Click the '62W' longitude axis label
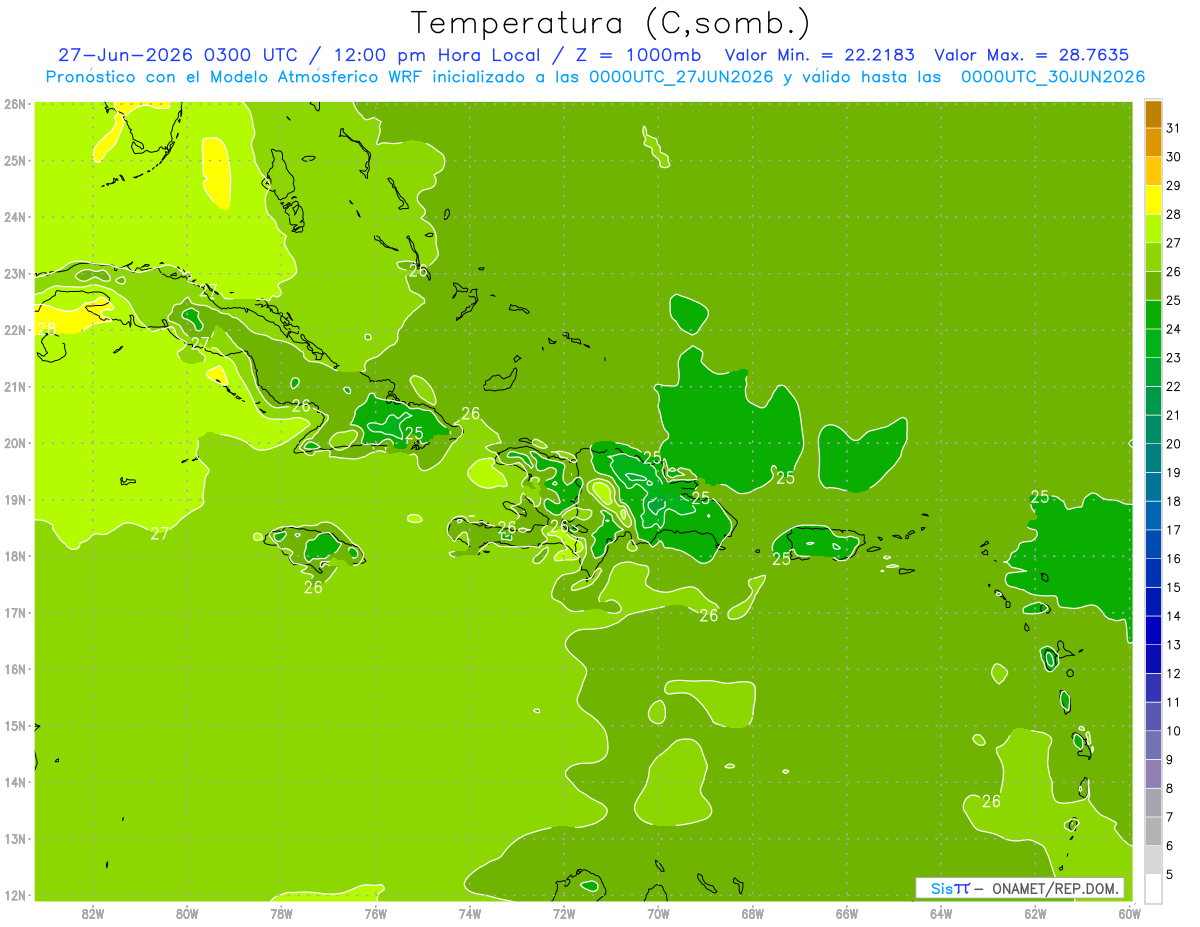This screenshot has height=927, width=1200. (1035, 912)
